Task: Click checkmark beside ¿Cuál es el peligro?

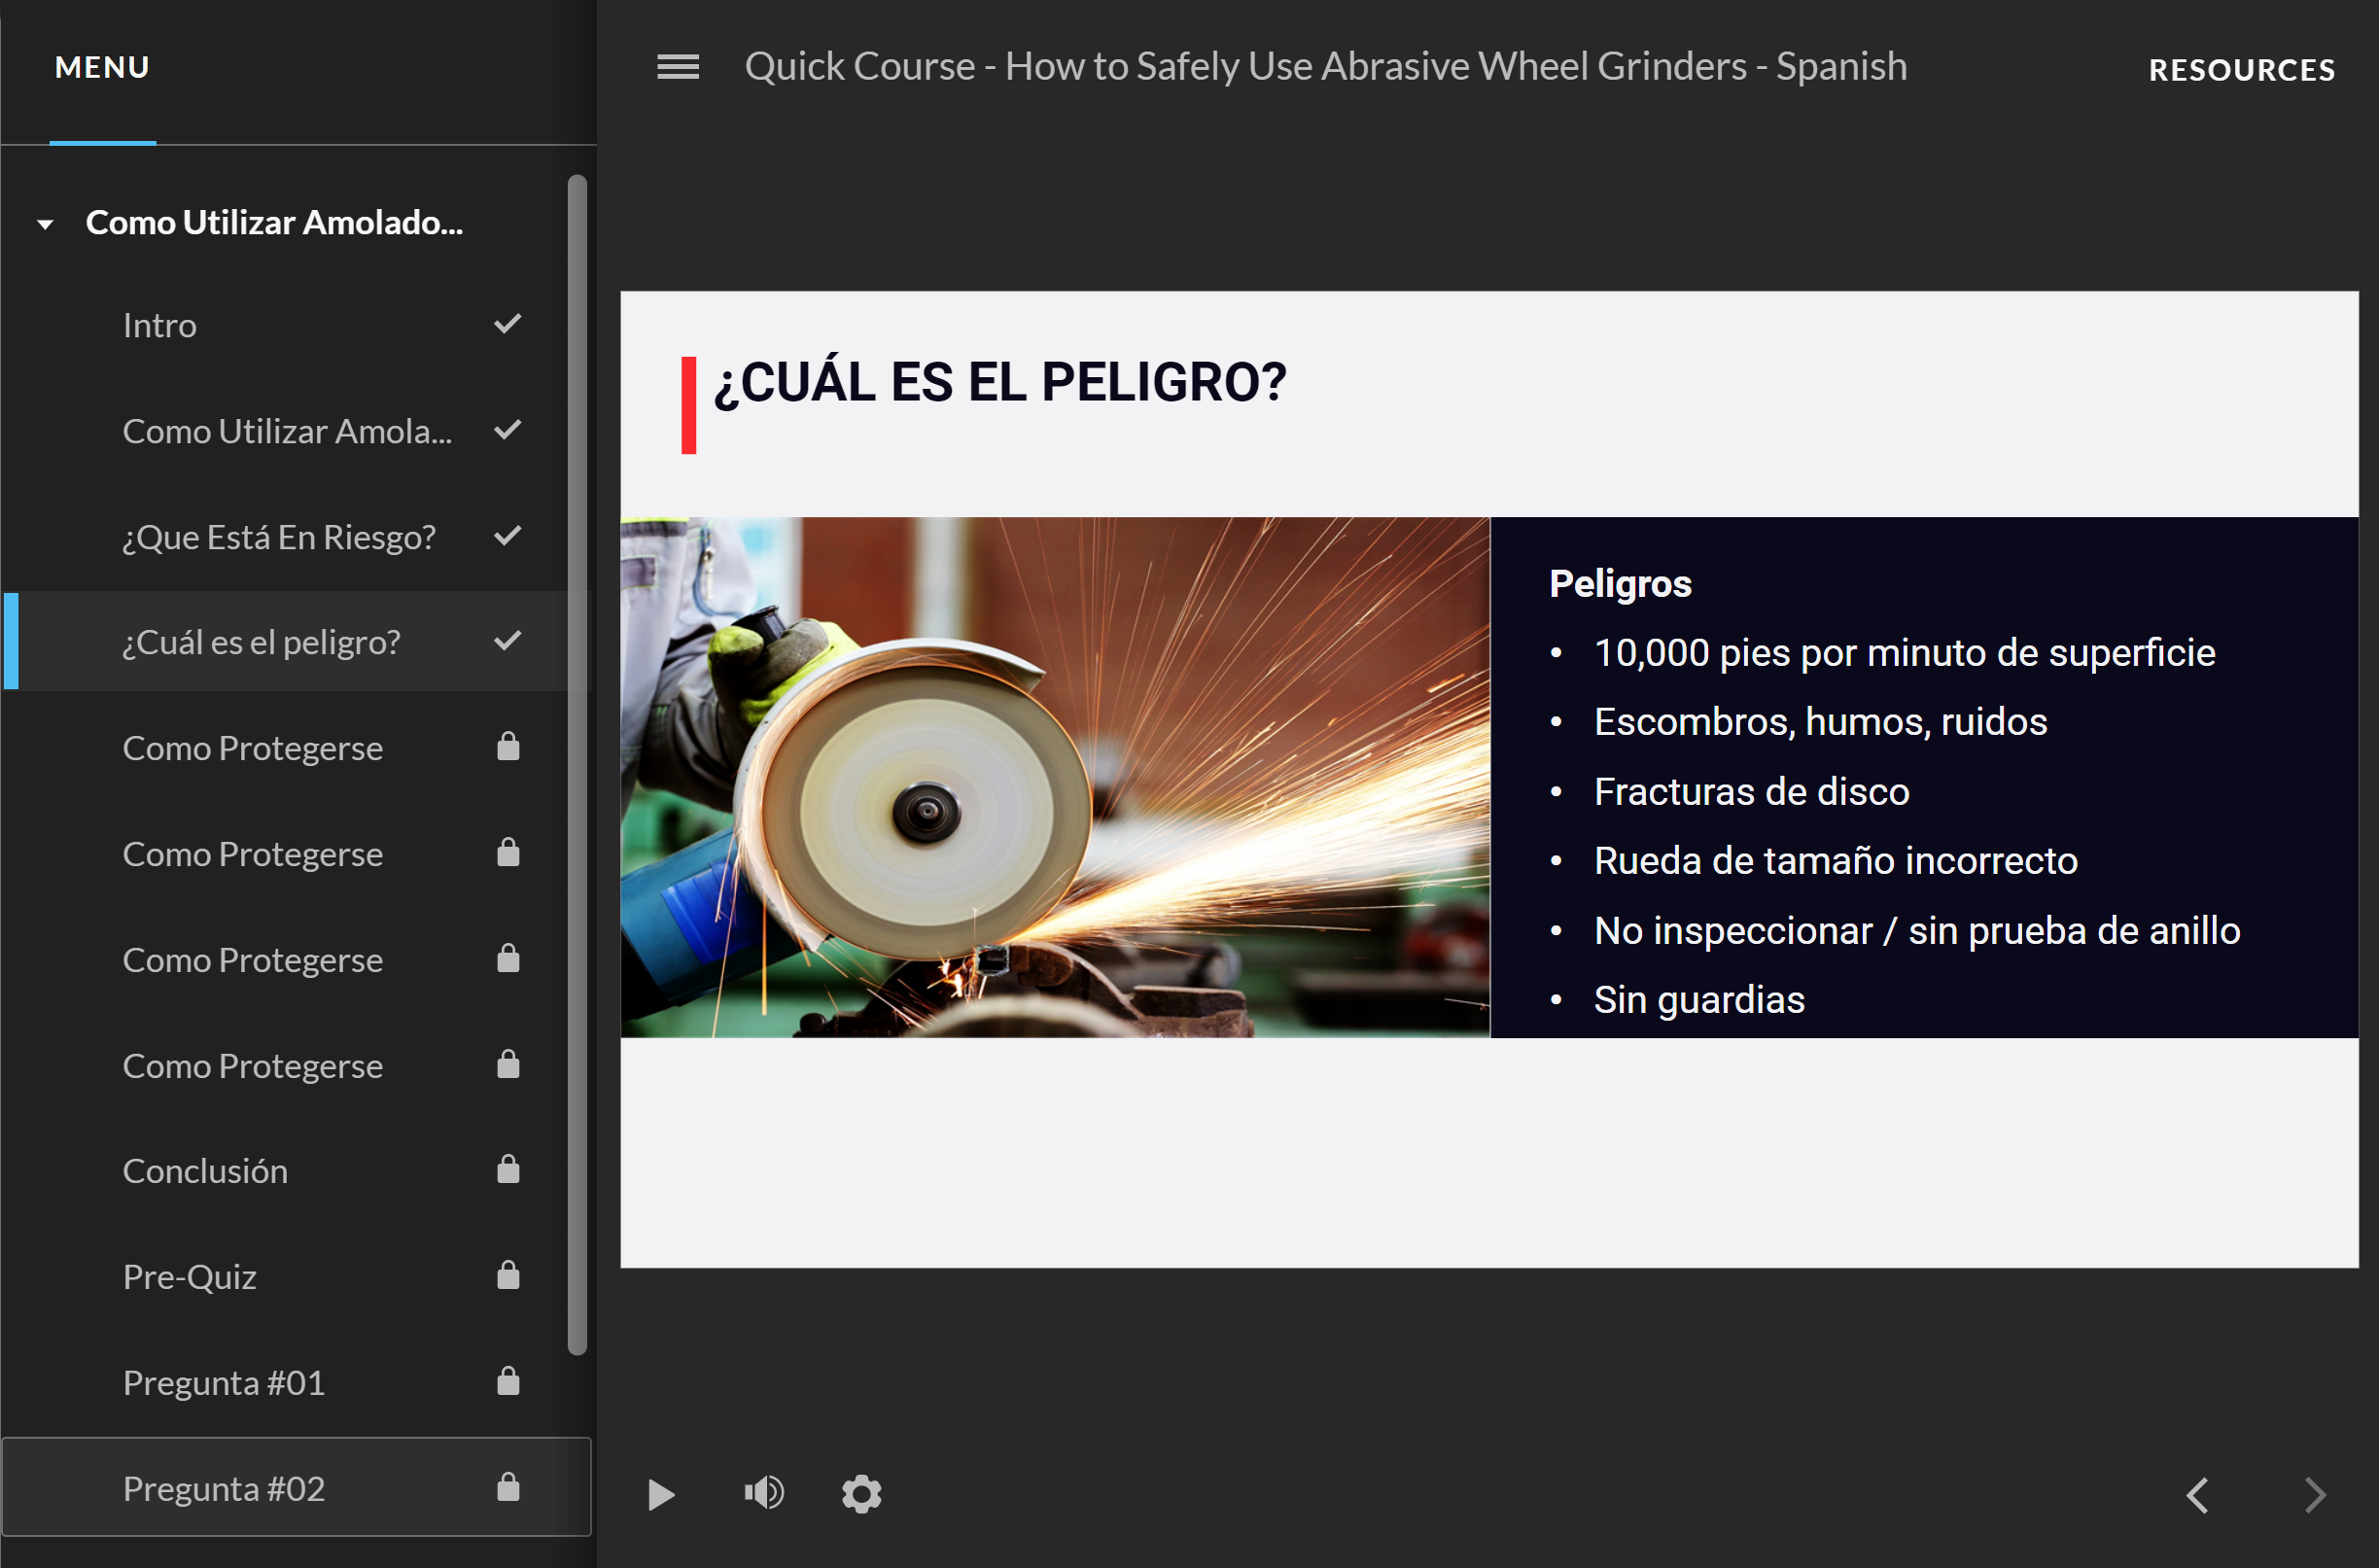Action: 508,640
